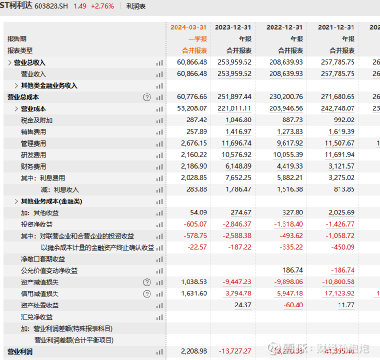Open chart icon for 其他类金融业务收入 row
380x360 pixels.
tap(160, 86)
